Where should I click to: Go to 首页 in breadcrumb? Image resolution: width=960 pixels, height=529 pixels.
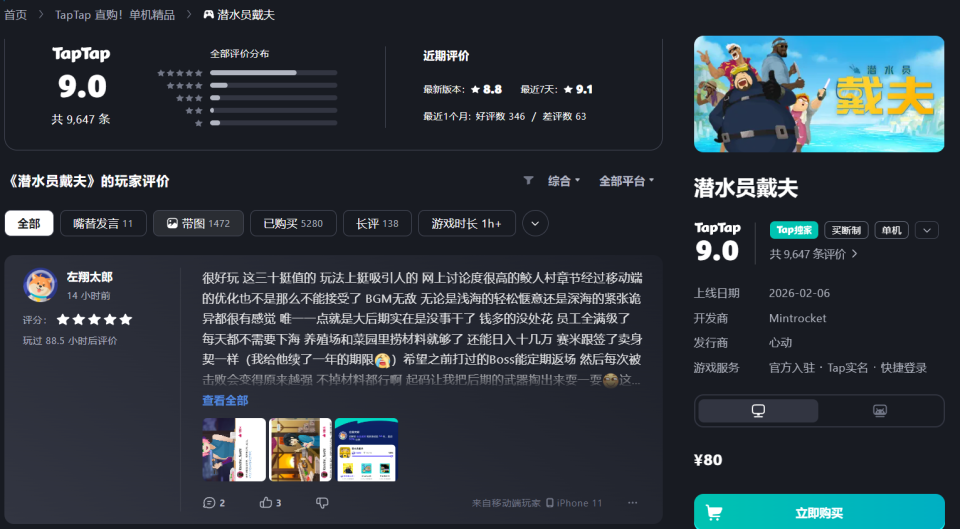coord(15,15)
